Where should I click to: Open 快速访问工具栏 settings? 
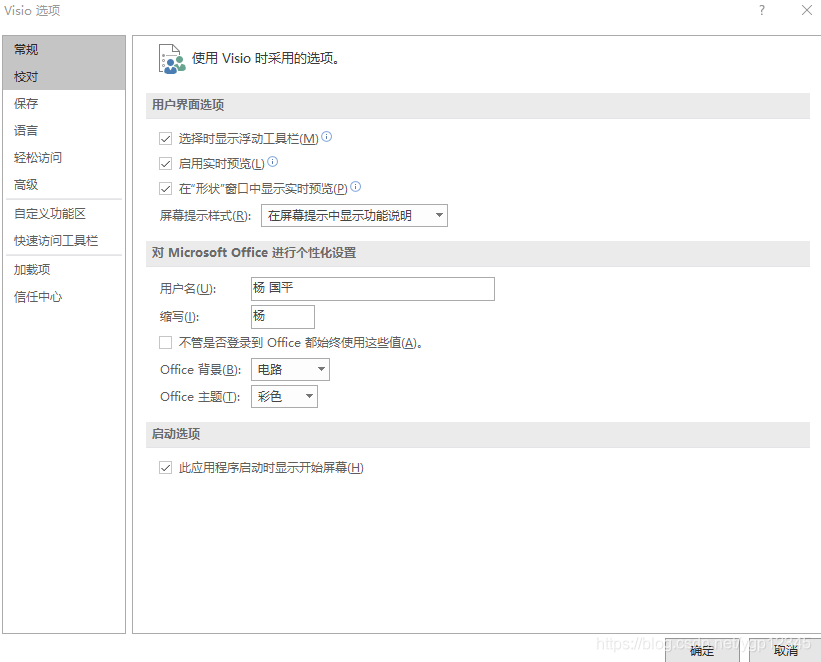[64, 241]
